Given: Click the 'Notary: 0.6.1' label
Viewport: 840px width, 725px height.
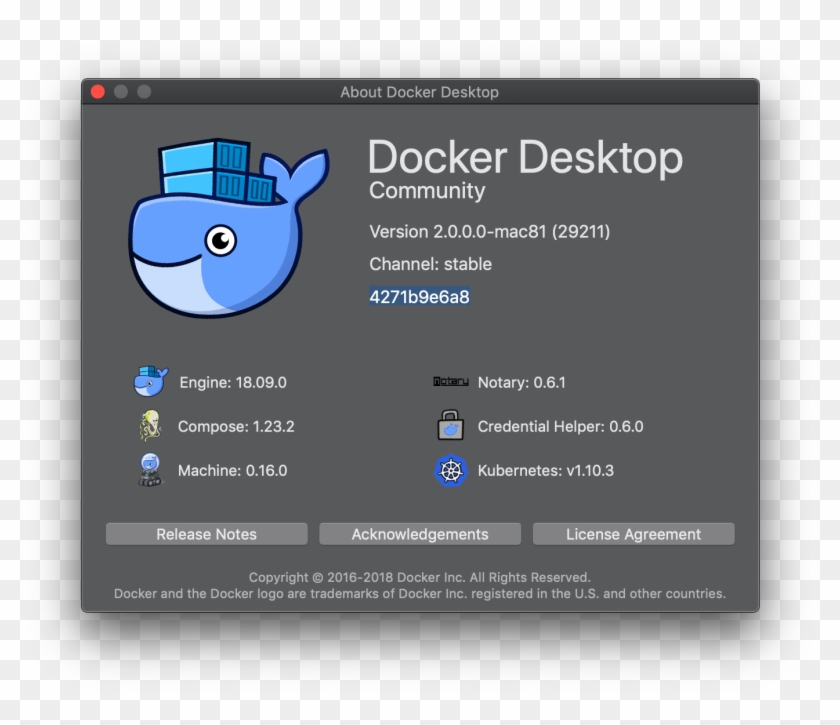Looking at the screenshot, I should pyautogui.click(x=522, y=383).
